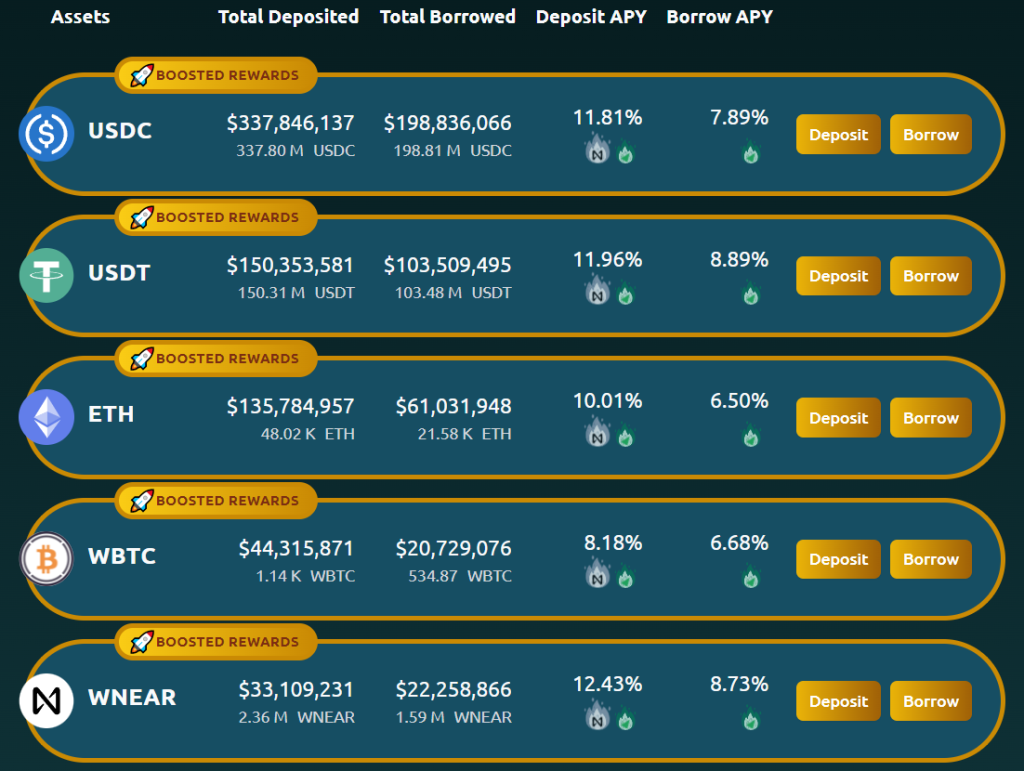The width and height of the screenshot is (1024, 771).
Task: Click the rocket icon above the ETH row
Action: [x=142, y=358]
